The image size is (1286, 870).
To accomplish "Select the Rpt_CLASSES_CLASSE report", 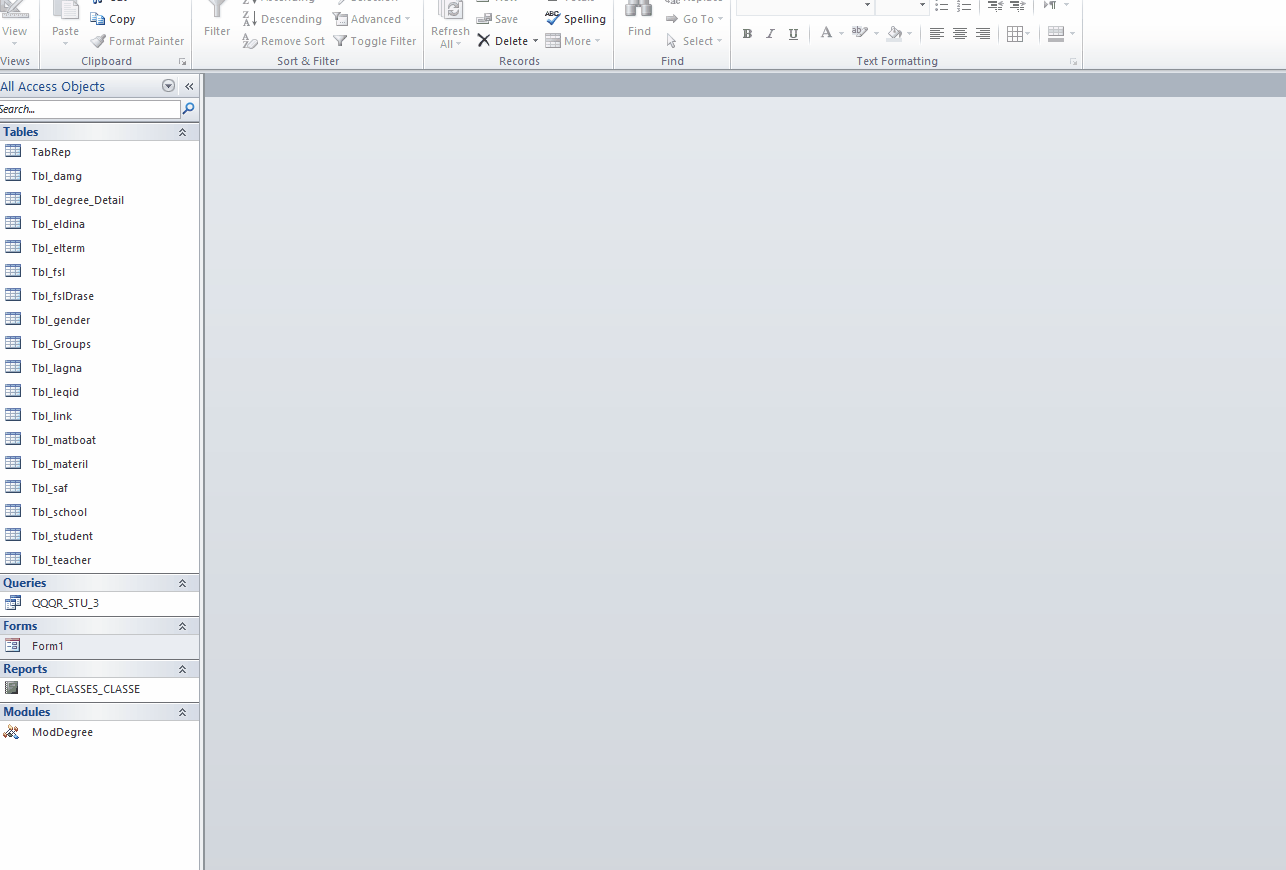I will 85,689.
